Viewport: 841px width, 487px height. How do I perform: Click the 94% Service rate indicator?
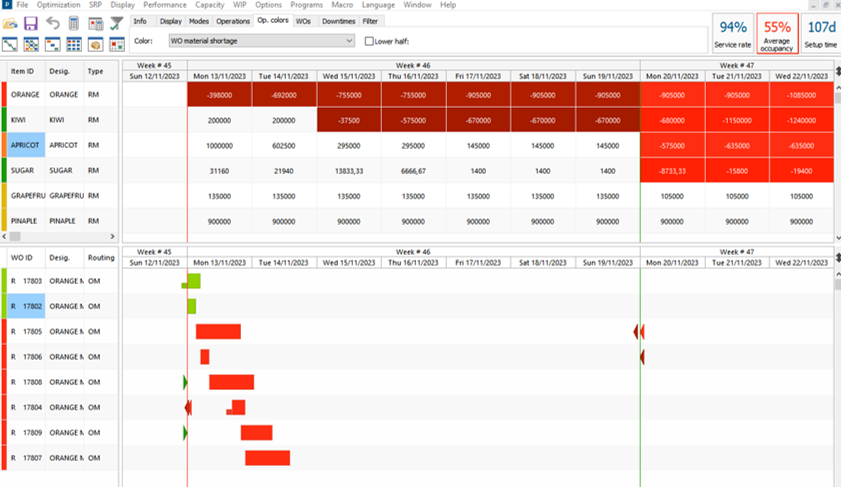click(x=733, y=33)
